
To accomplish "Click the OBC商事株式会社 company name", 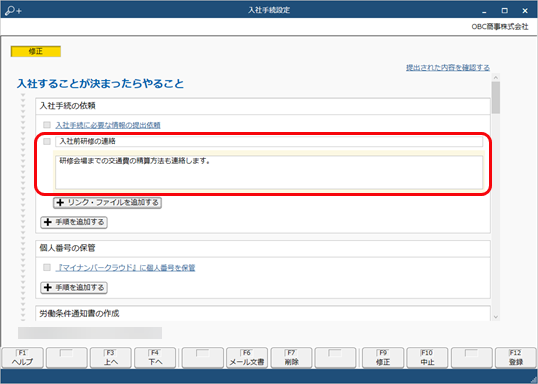I will coord(500,27).
